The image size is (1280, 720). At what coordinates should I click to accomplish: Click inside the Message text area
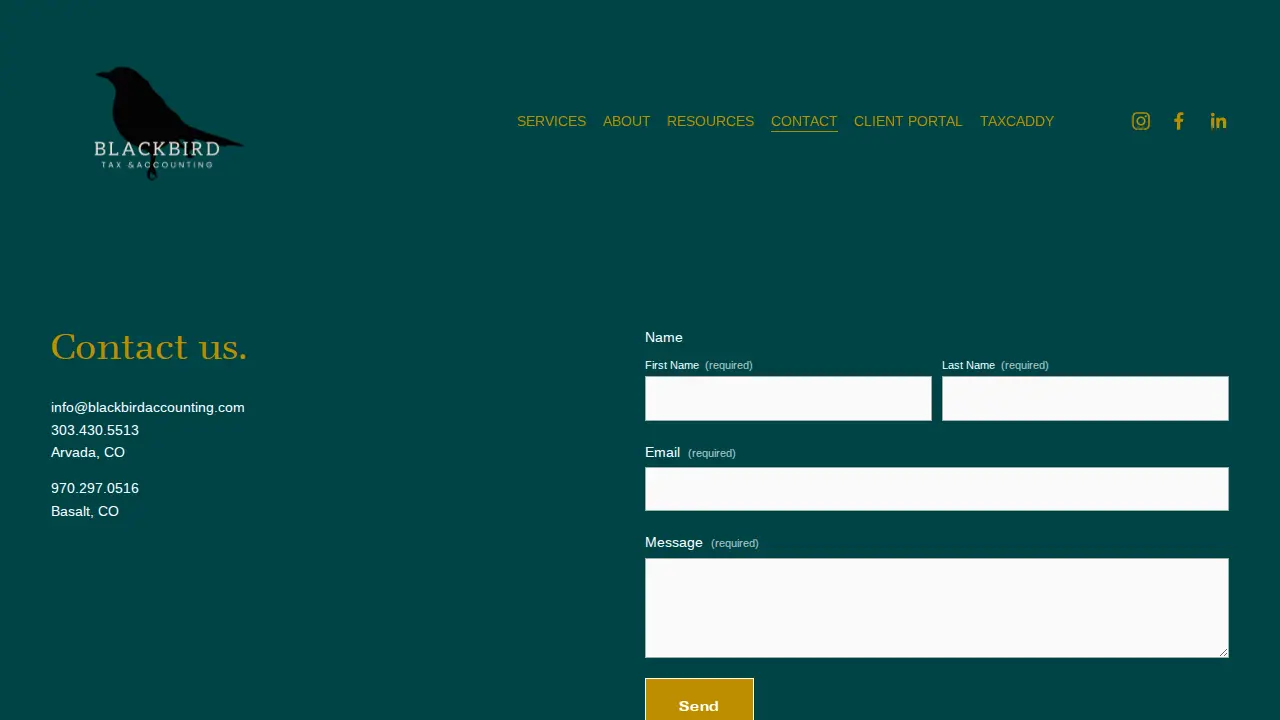(937, 608)
